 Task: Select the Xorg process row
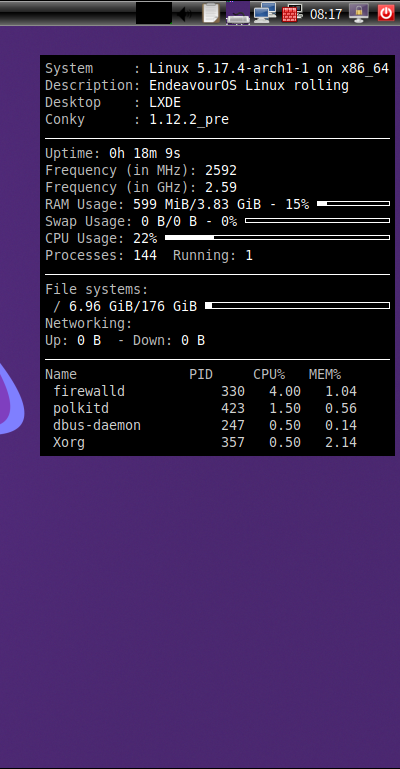point(205,442)
